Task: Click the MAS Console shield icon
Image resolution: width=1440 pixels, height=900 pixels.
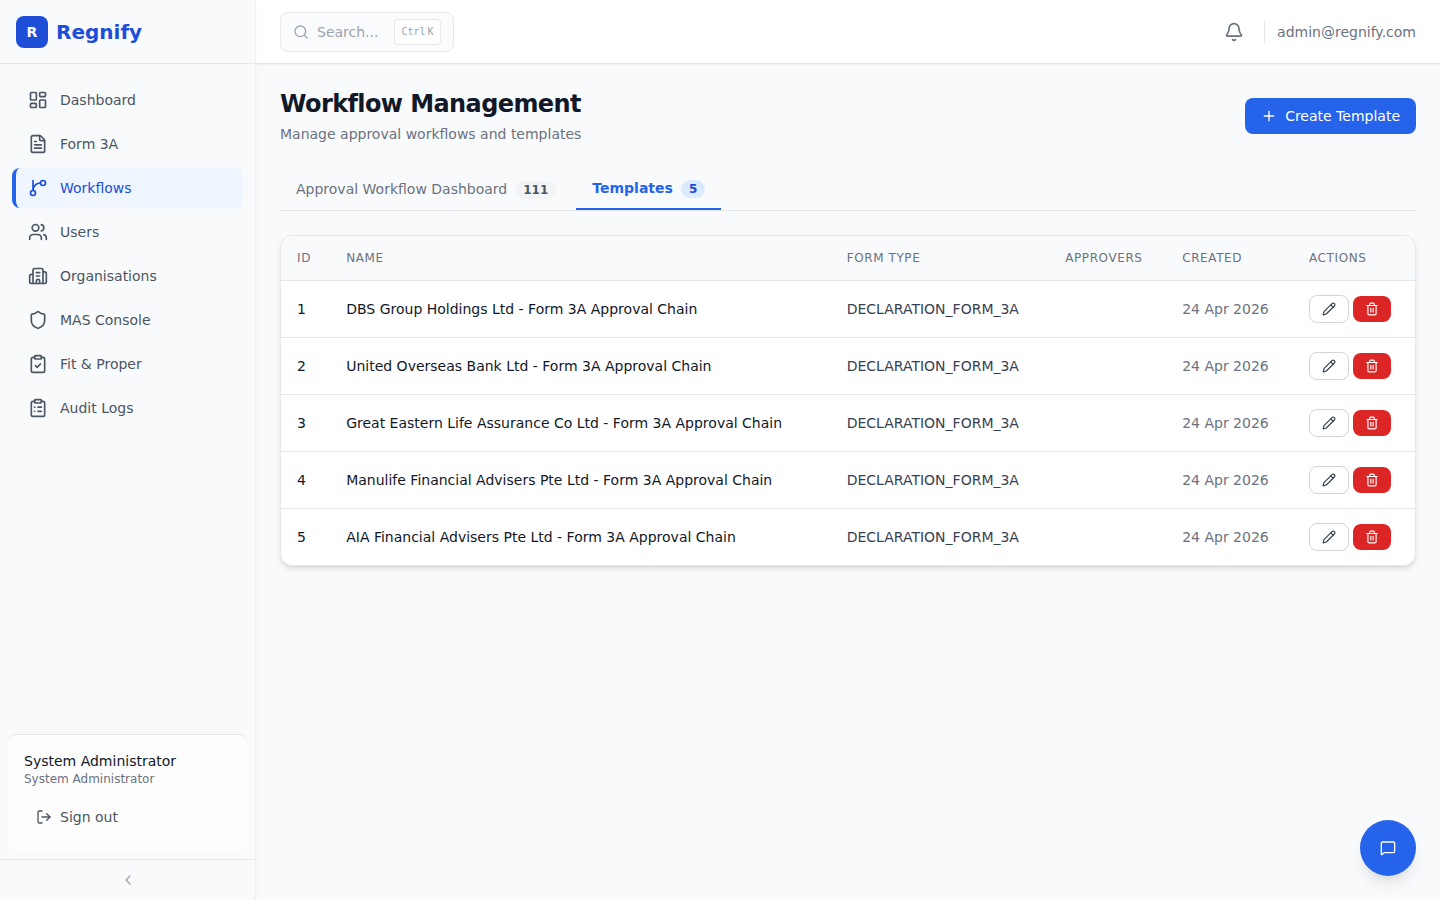Action: (38, 320)
